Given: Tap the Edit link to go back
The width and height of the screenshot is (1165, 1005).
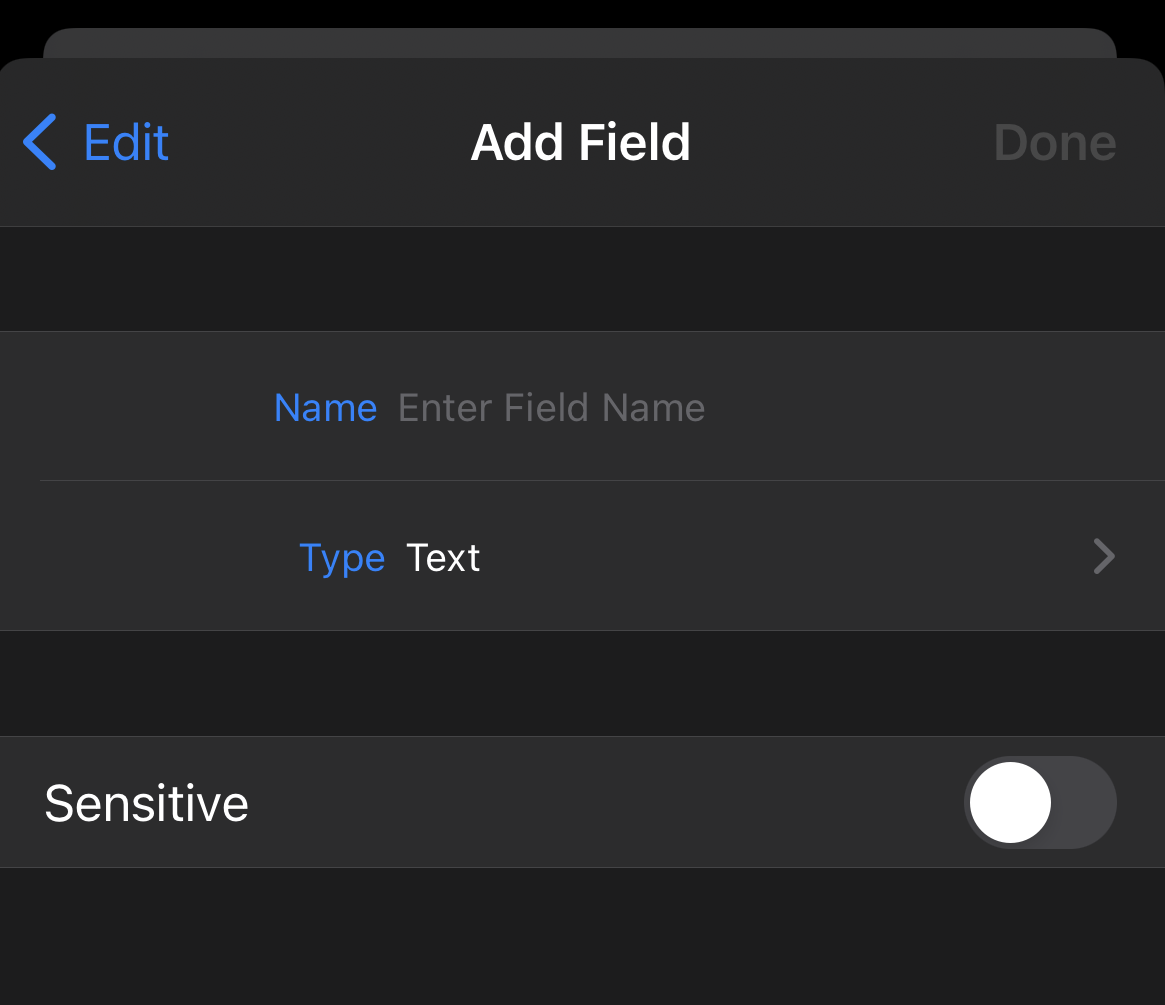Looking at the screenshot, I should 125,142.
